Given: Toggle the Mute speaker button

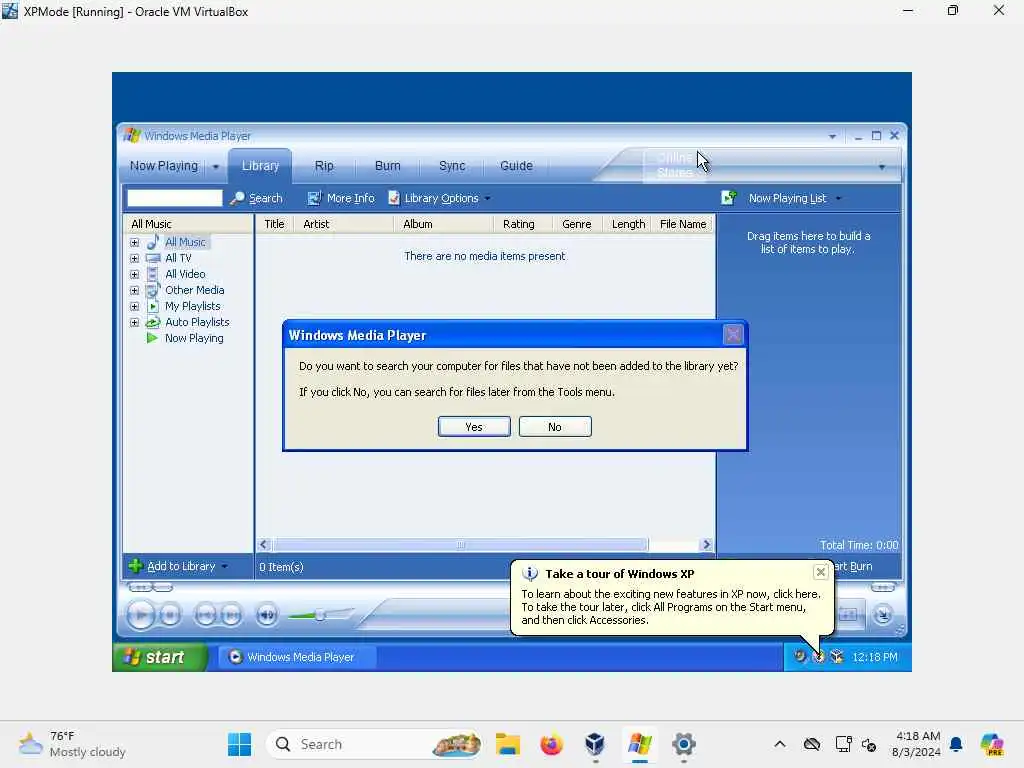Looking at the screenshot, I should coord(266,615).
